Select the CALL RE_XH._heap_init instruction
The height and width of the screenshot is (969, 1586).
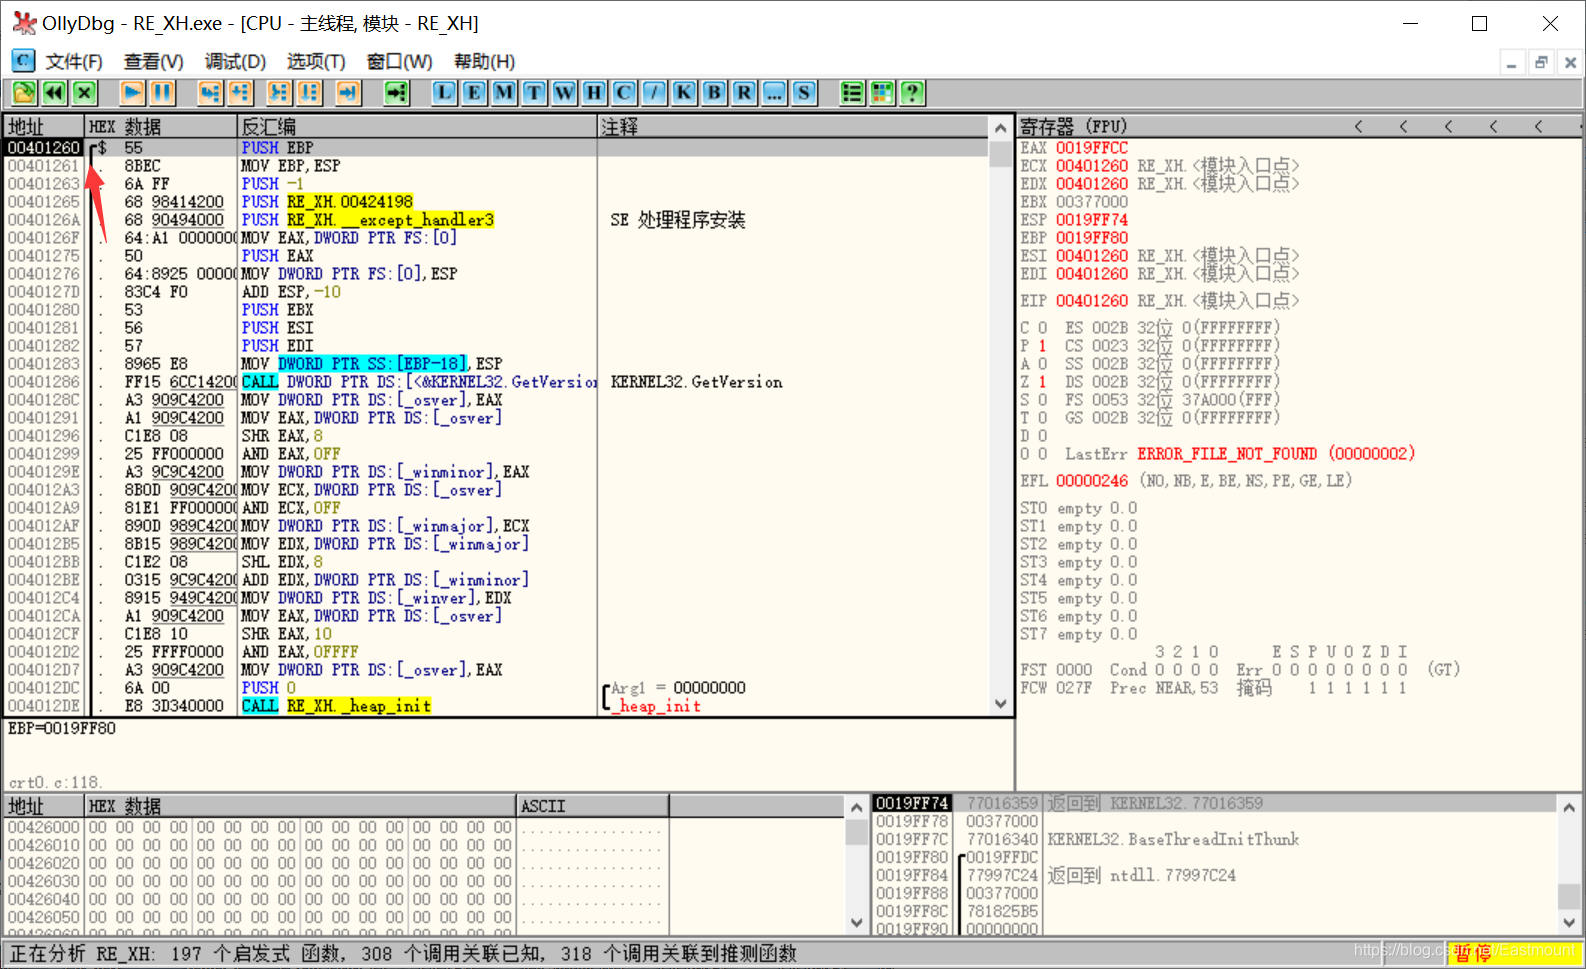[x=336, y=706]
